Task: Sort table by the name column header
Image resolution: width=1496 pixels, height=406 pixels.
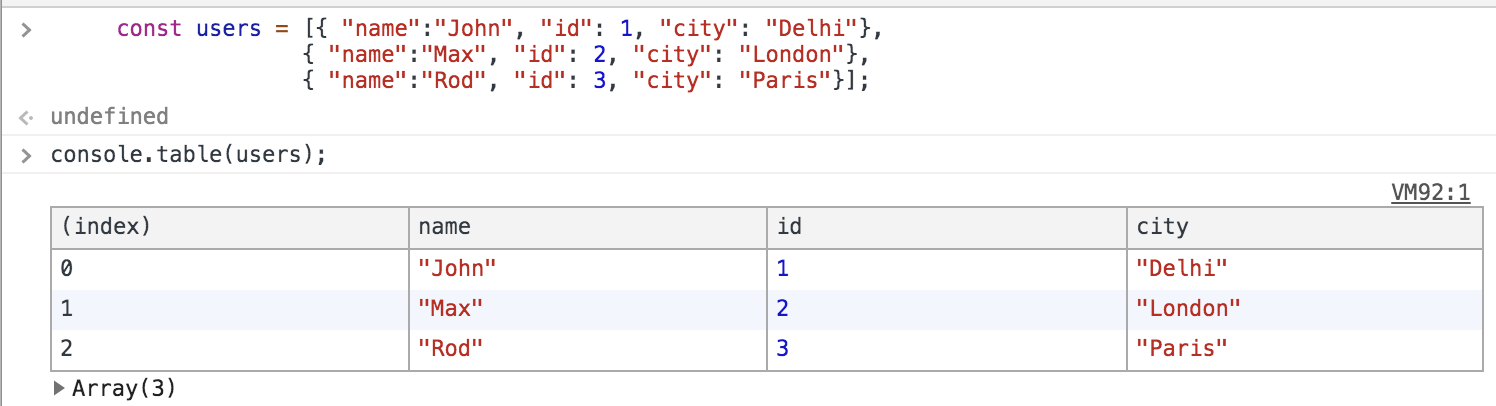Action: point(588,228)
